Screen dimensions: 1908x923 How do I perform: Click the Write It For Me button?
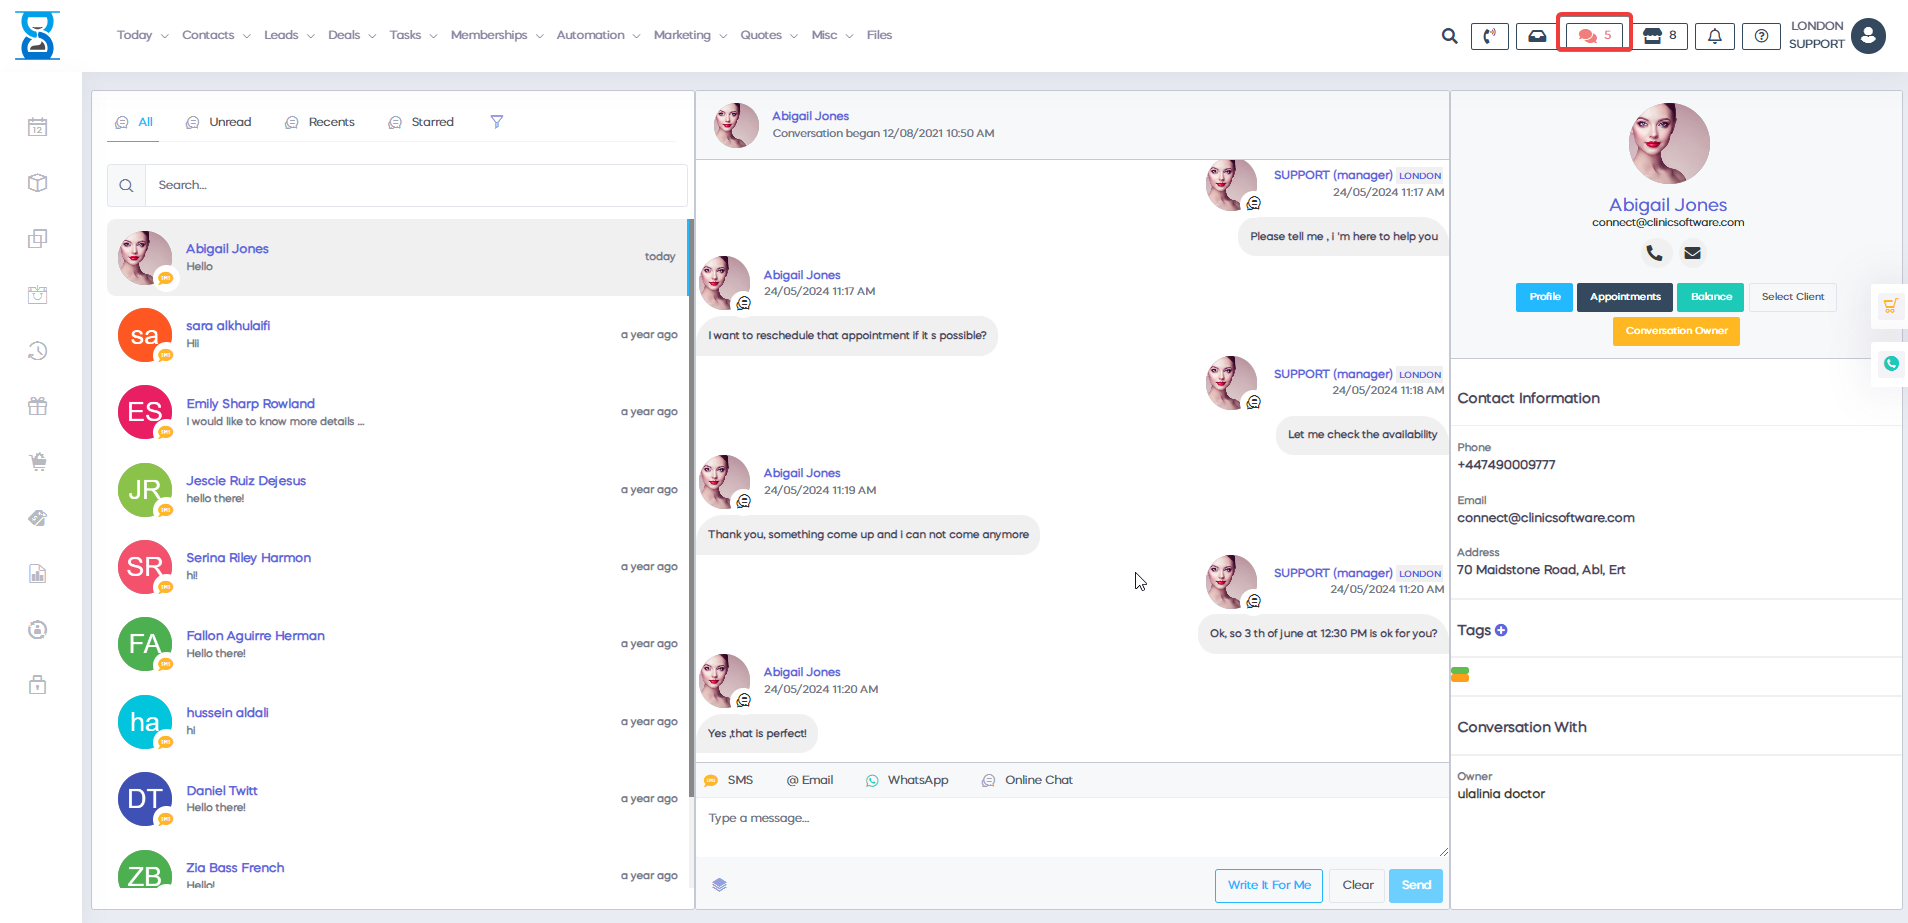point(1268,885)
